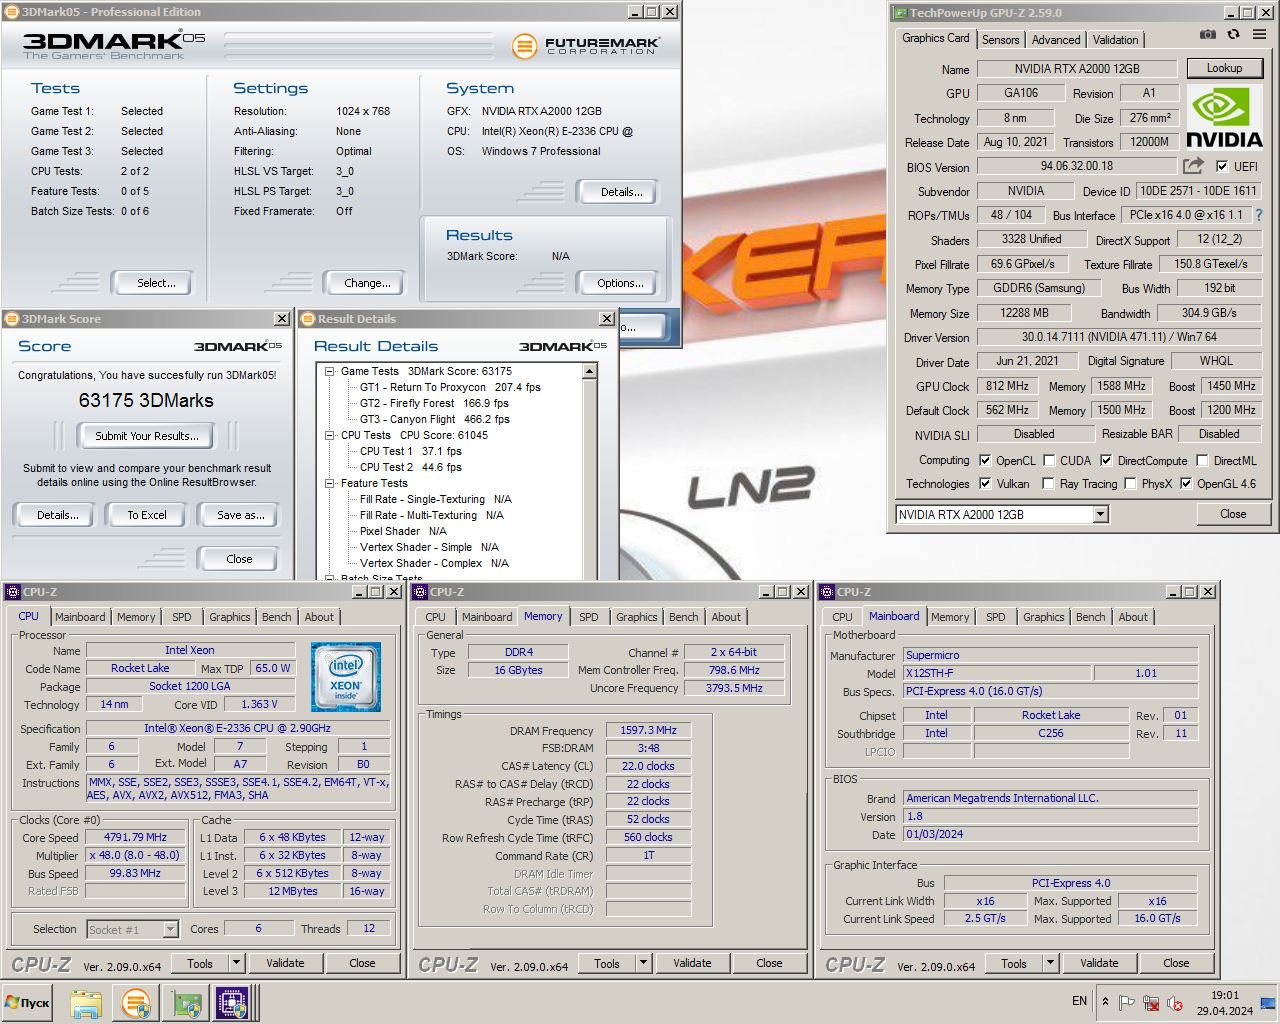Open the 3DMark05 taskbar icon
Viewport: 1280px width, 1024px height.
coord(136,1003)
